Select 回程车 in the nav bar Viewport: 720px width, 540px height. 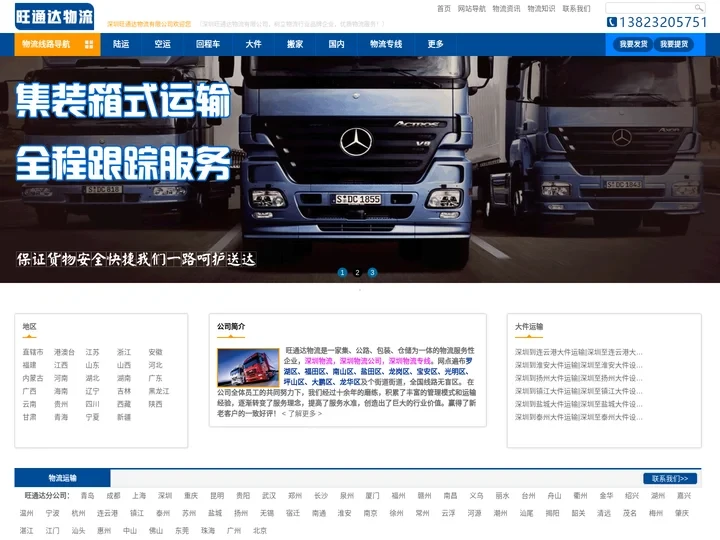tap(208, 44)
